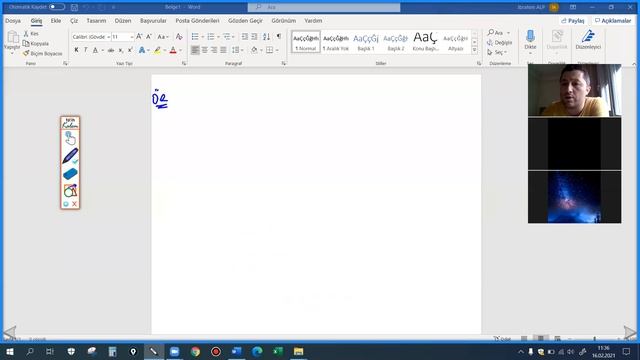This screenshot has height=360, width=640.
Task: Select the galaxy participant thumbnail
Action: tap(575, 197)
